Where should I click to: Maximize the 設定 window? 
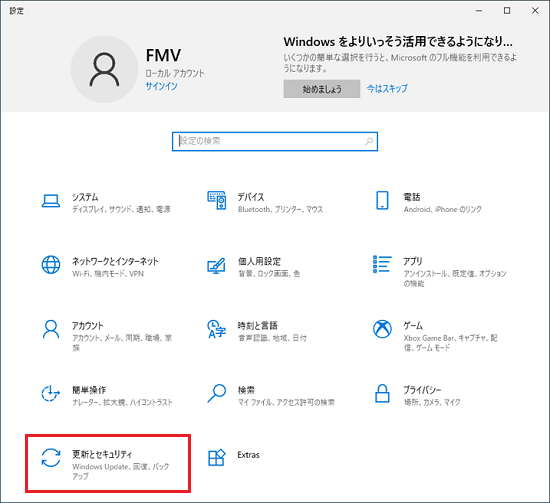507,11
